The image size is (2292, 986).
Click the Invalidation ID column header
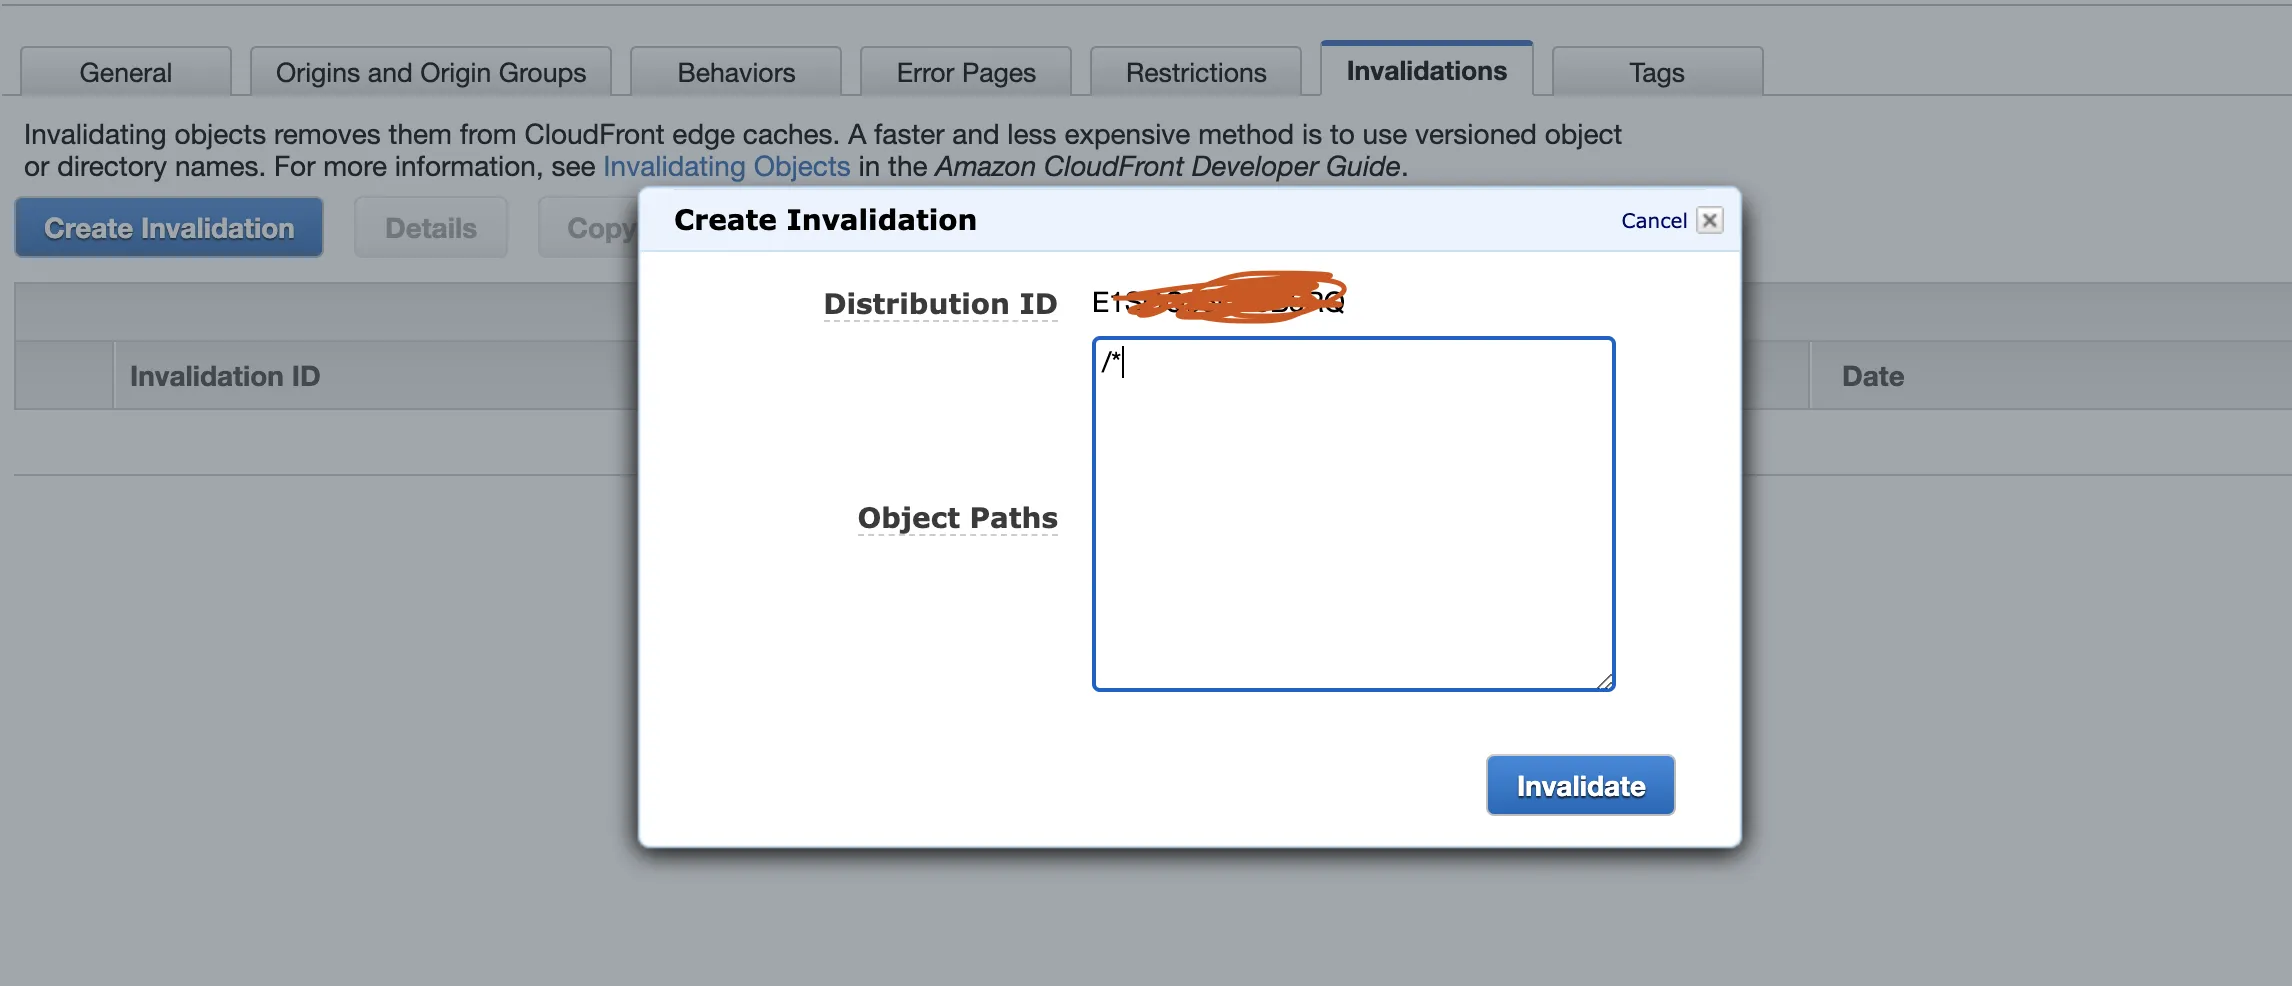click(x=375, y=376)
